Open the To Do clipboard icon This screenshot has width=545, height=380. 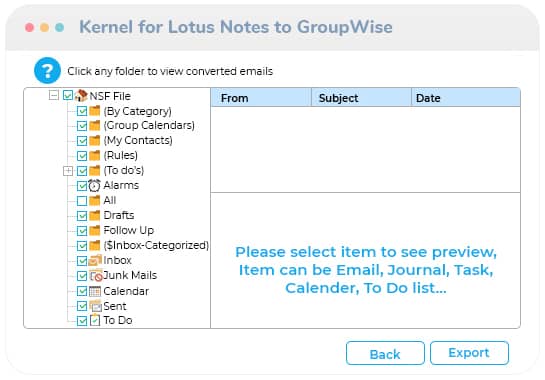pos(95,320)
